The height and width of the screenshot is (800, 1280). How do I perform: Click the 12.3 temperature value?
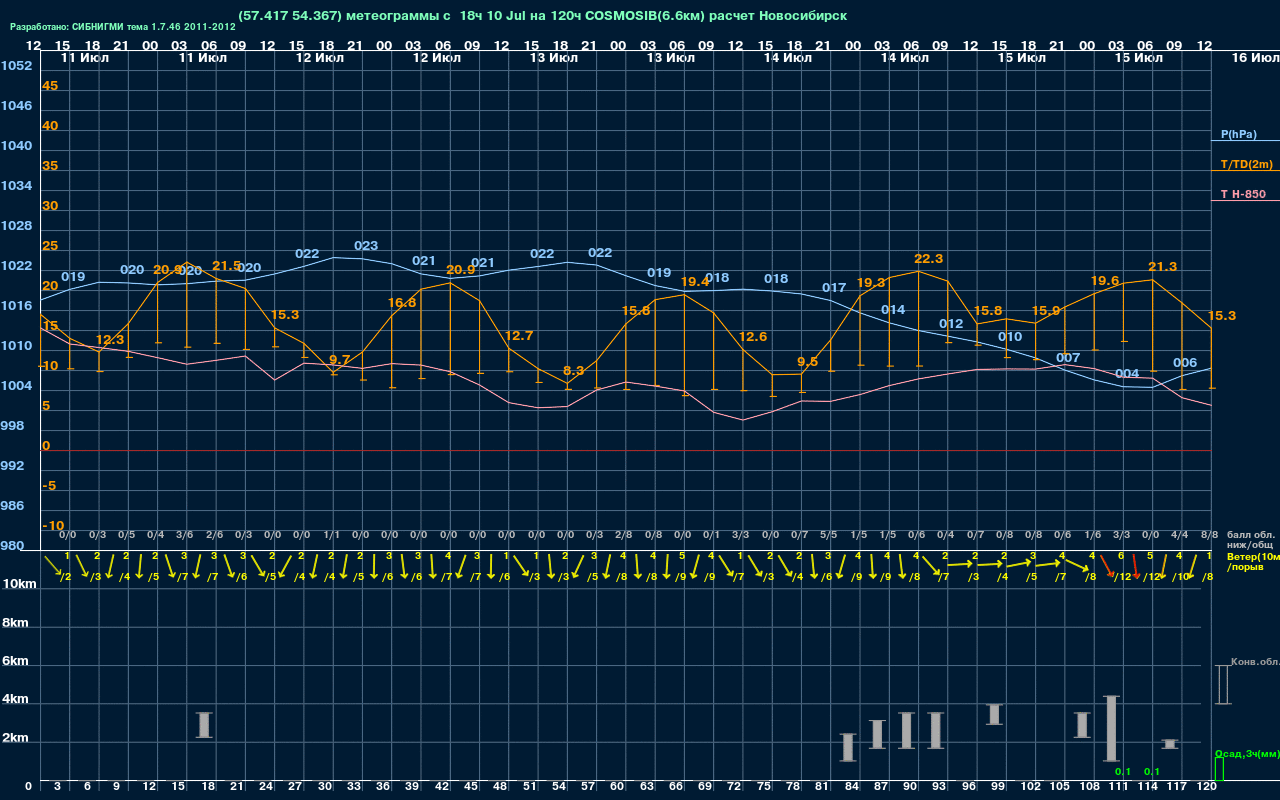pyautogui.click(x=109, y=340)
